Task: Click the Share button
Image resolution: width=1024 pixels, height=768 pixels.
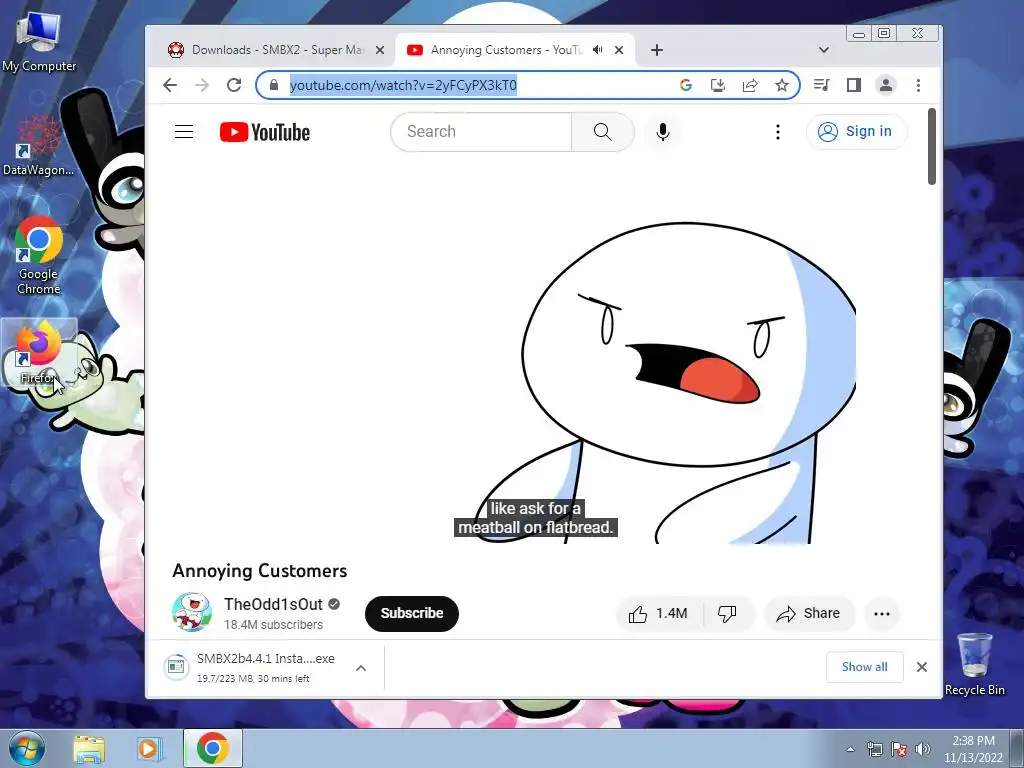Action: (808, 613)
